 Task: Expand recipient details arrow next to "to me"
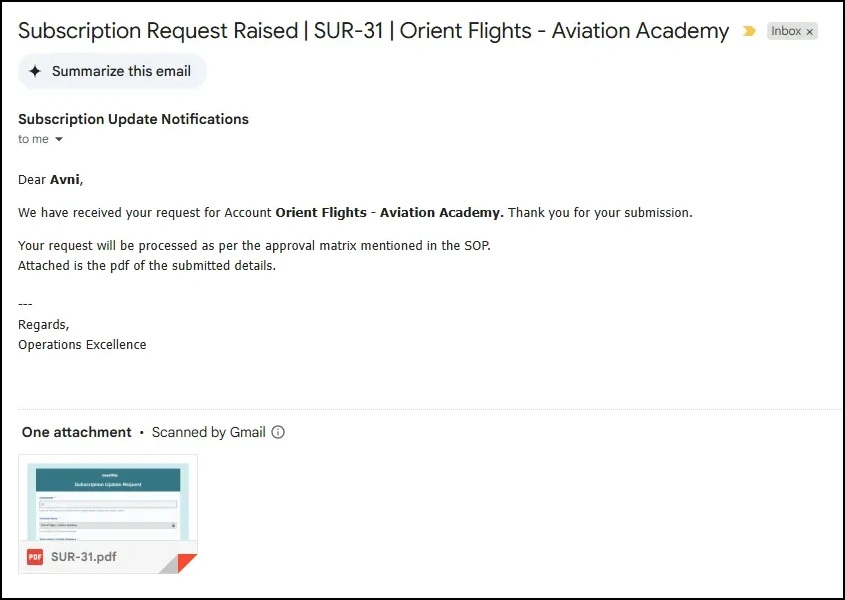point(59,139)
